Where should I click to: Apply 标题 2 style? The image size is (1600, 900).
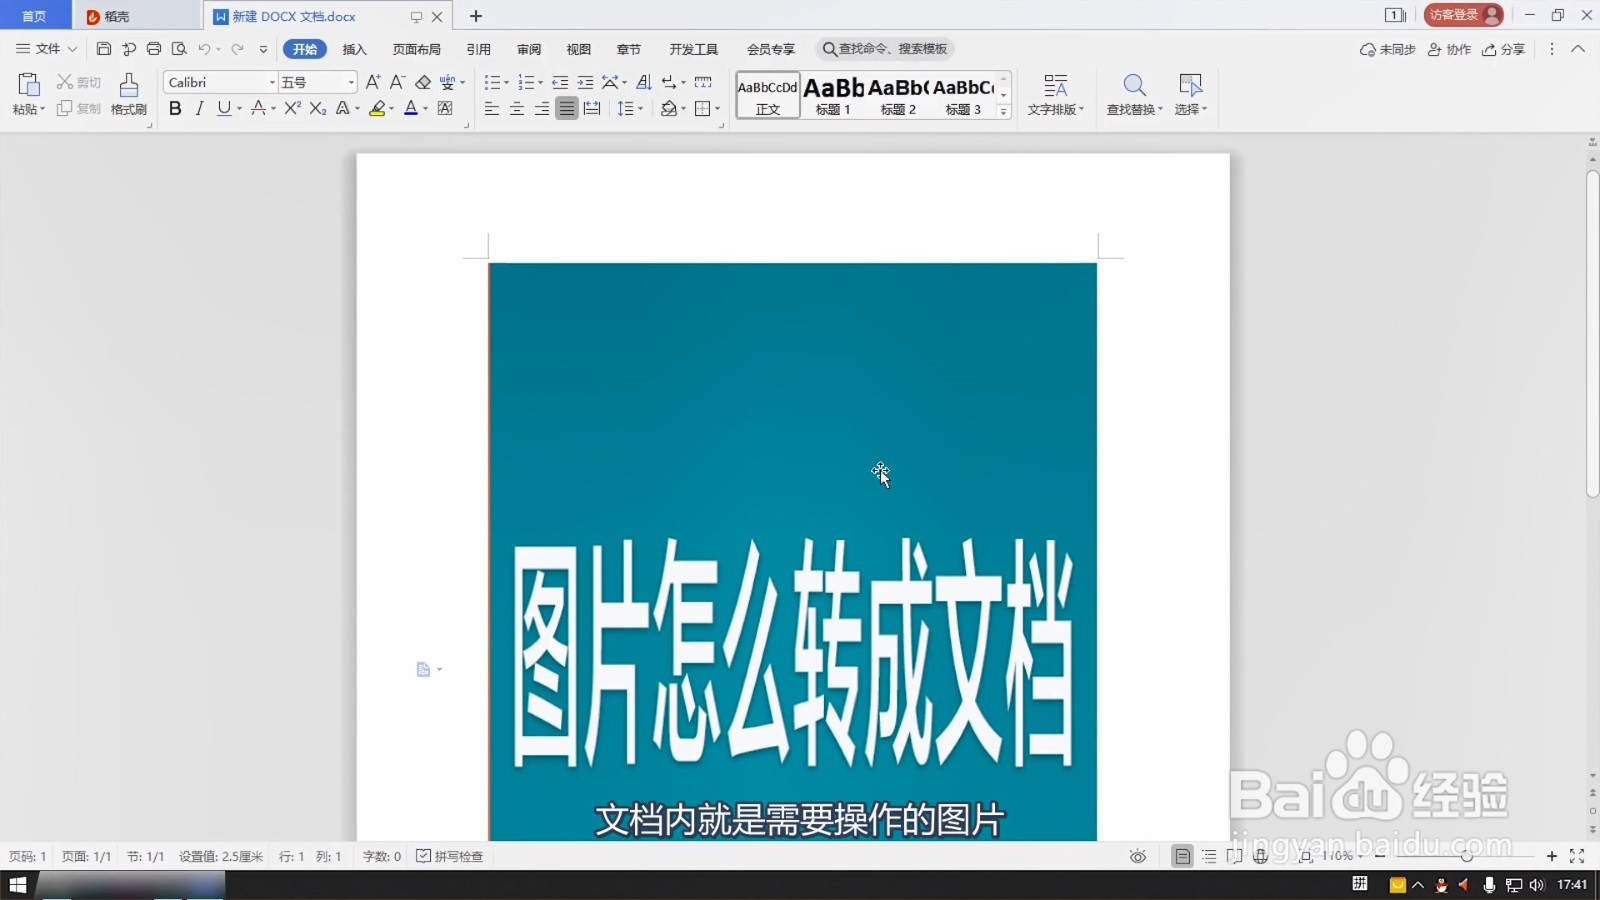[898, 95]
